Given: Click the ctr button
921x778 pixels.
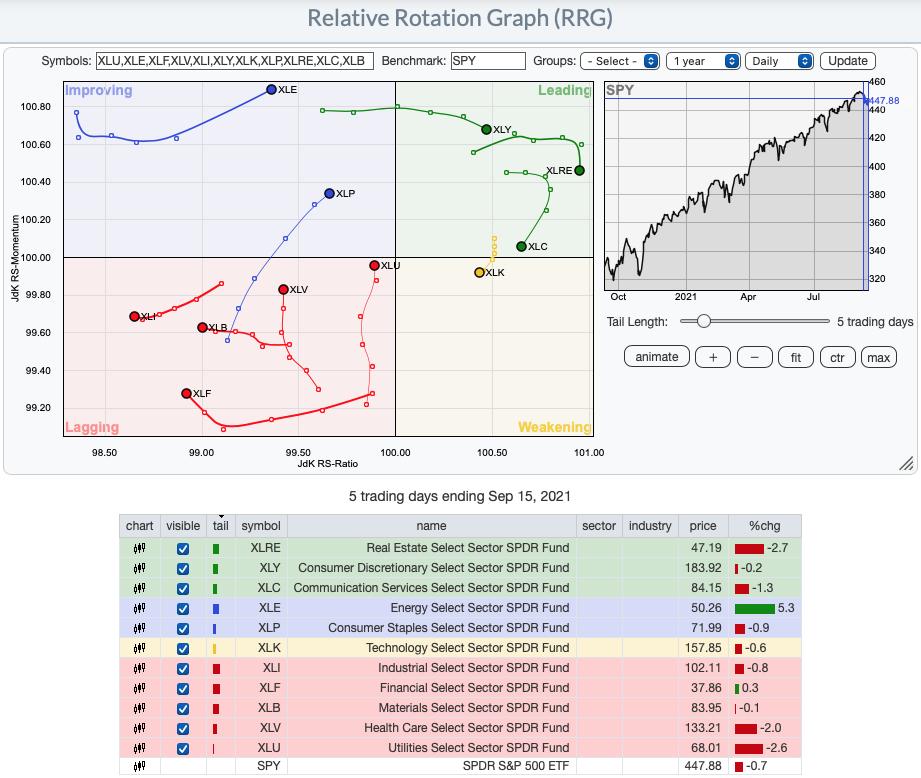Looking at the screenshot, I should point(837,357).
